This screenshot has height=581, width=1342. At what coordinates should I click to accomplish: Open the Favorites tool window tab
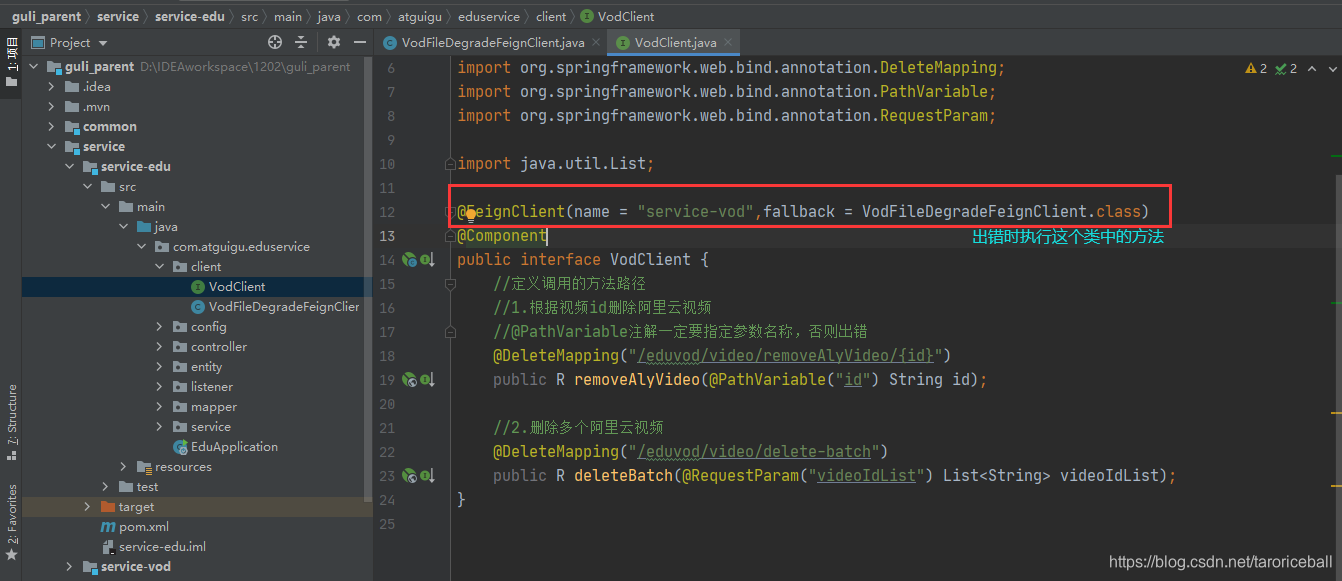pos(11,521)
